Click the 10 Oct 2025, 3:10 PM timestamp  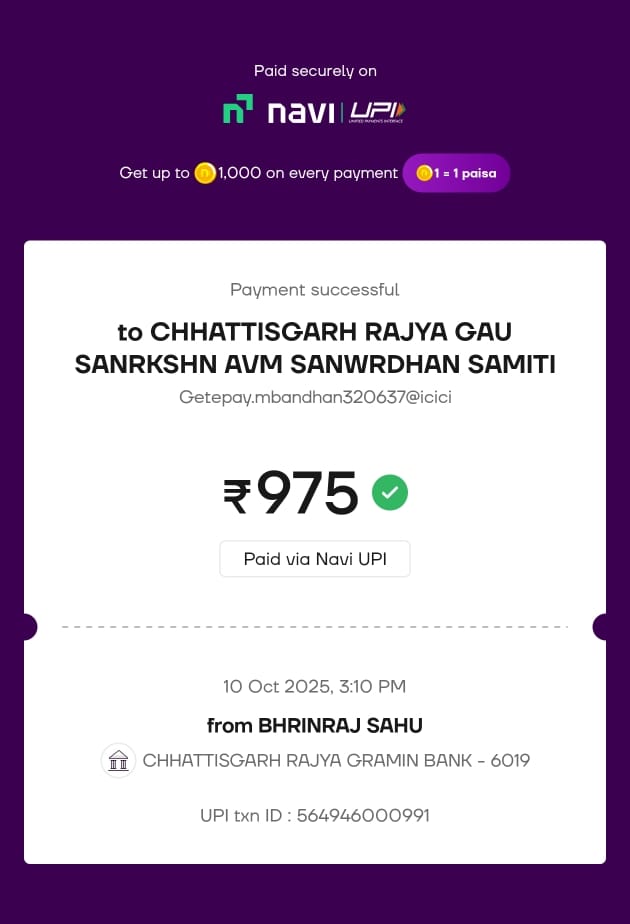click(x=315, y=687)
